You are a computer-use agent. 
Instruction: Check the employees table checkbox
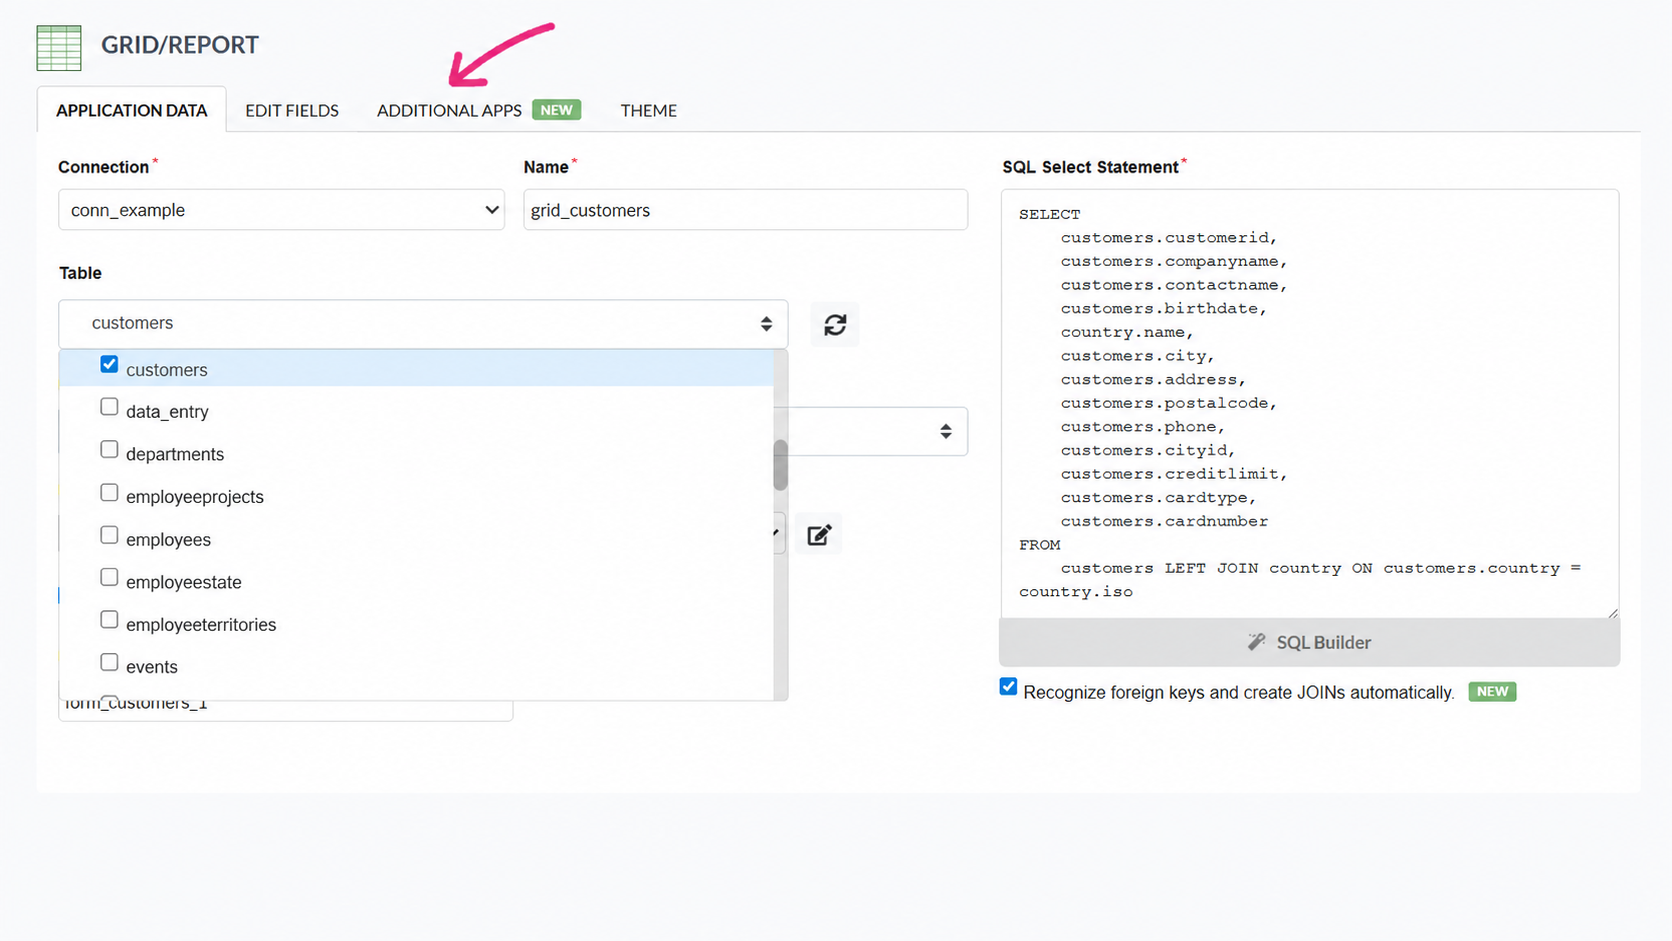[x=109, y=535]
